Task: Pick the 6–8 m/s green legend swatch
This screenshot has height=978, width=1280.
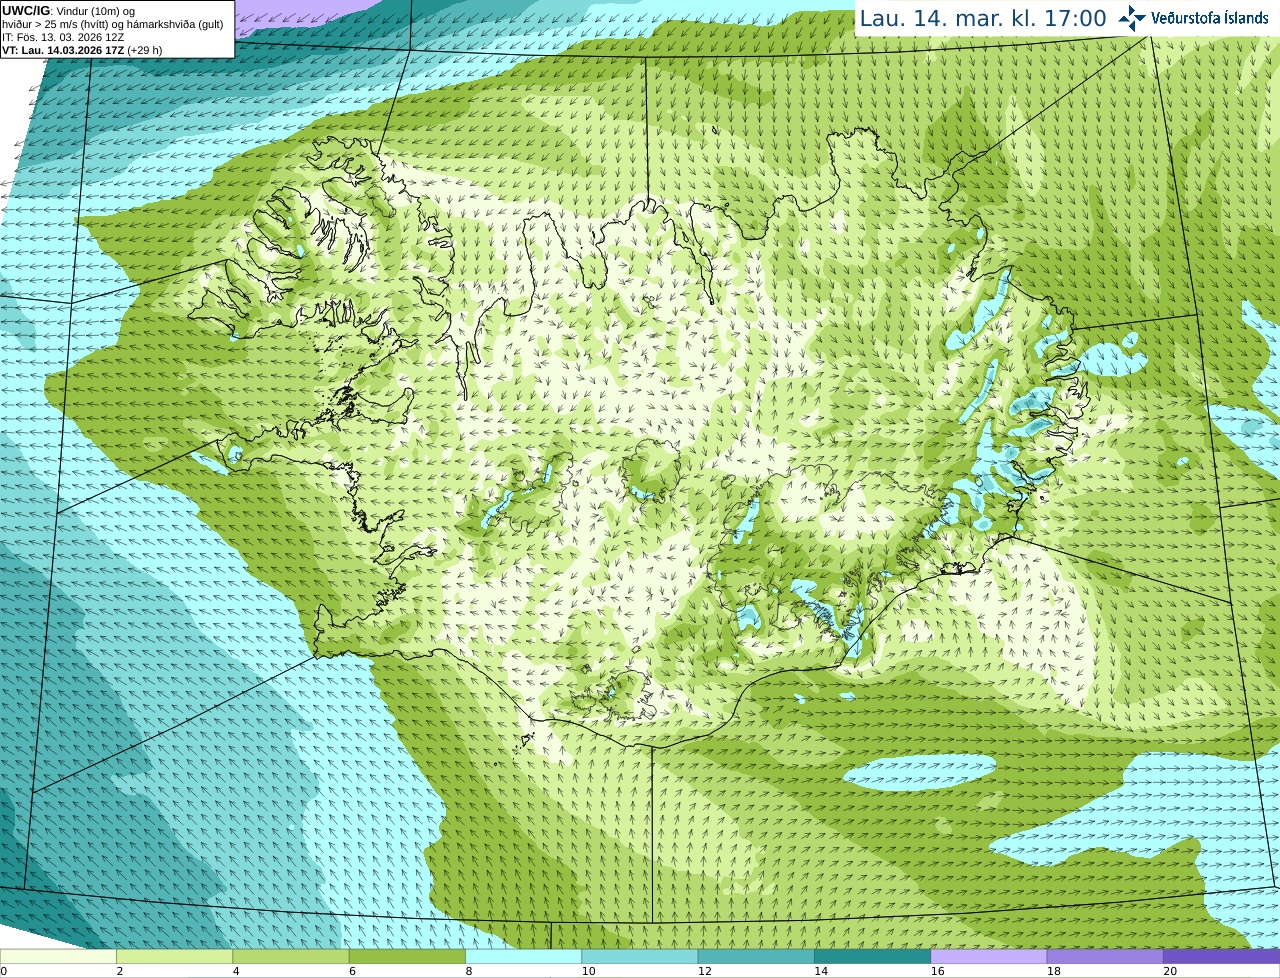Action: (x=407, y=956)
